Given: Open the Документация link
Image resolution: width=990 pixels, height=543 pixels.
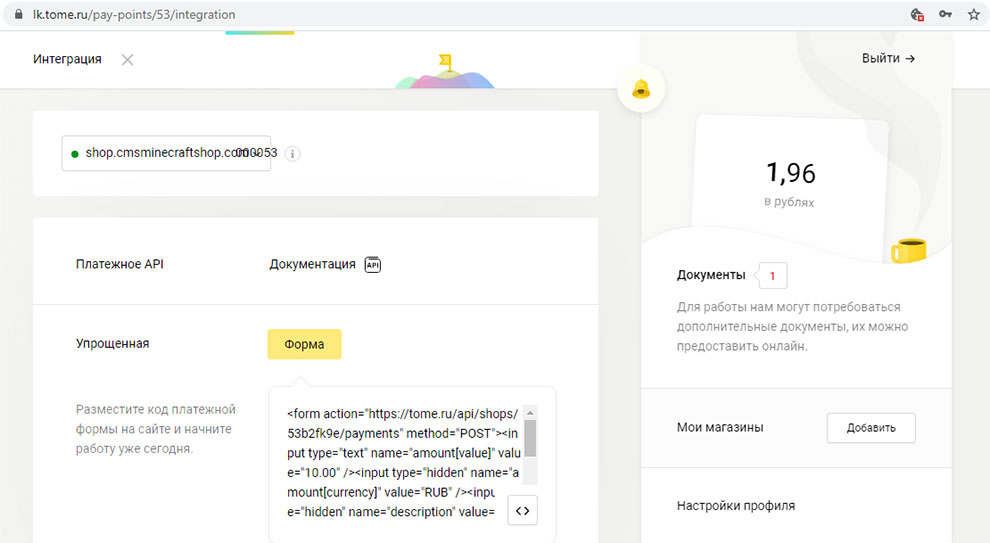Looking at the screenshot, I should click(x=312, y=265).
